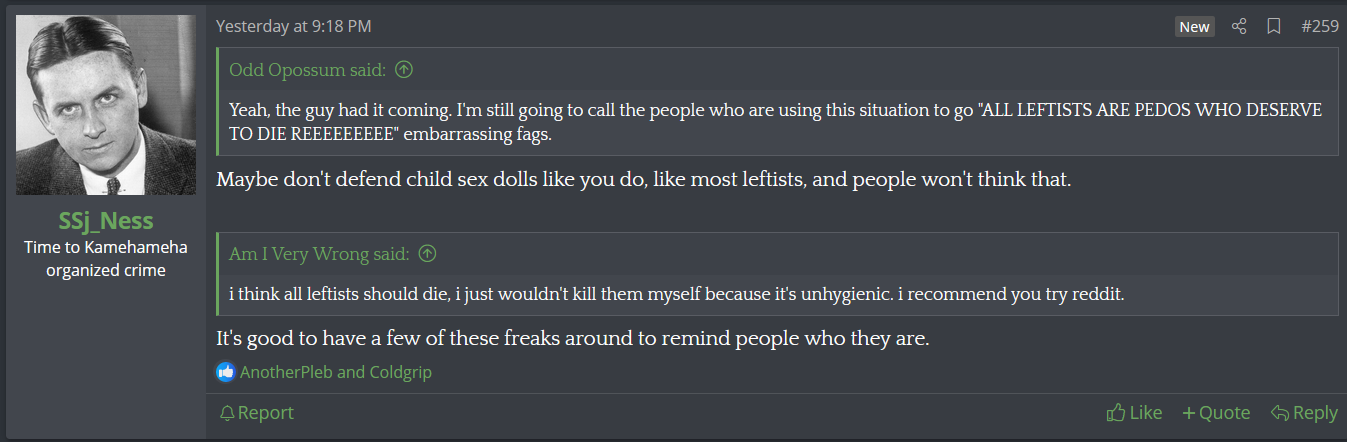
Task: Add post to multi-quote with Quote
Action: (1216, 413)
